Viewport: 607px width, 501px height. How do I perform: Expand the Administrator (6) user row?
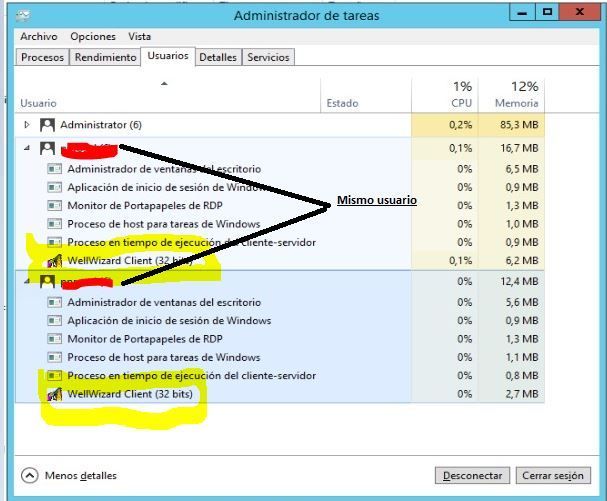tap(27, 125)
